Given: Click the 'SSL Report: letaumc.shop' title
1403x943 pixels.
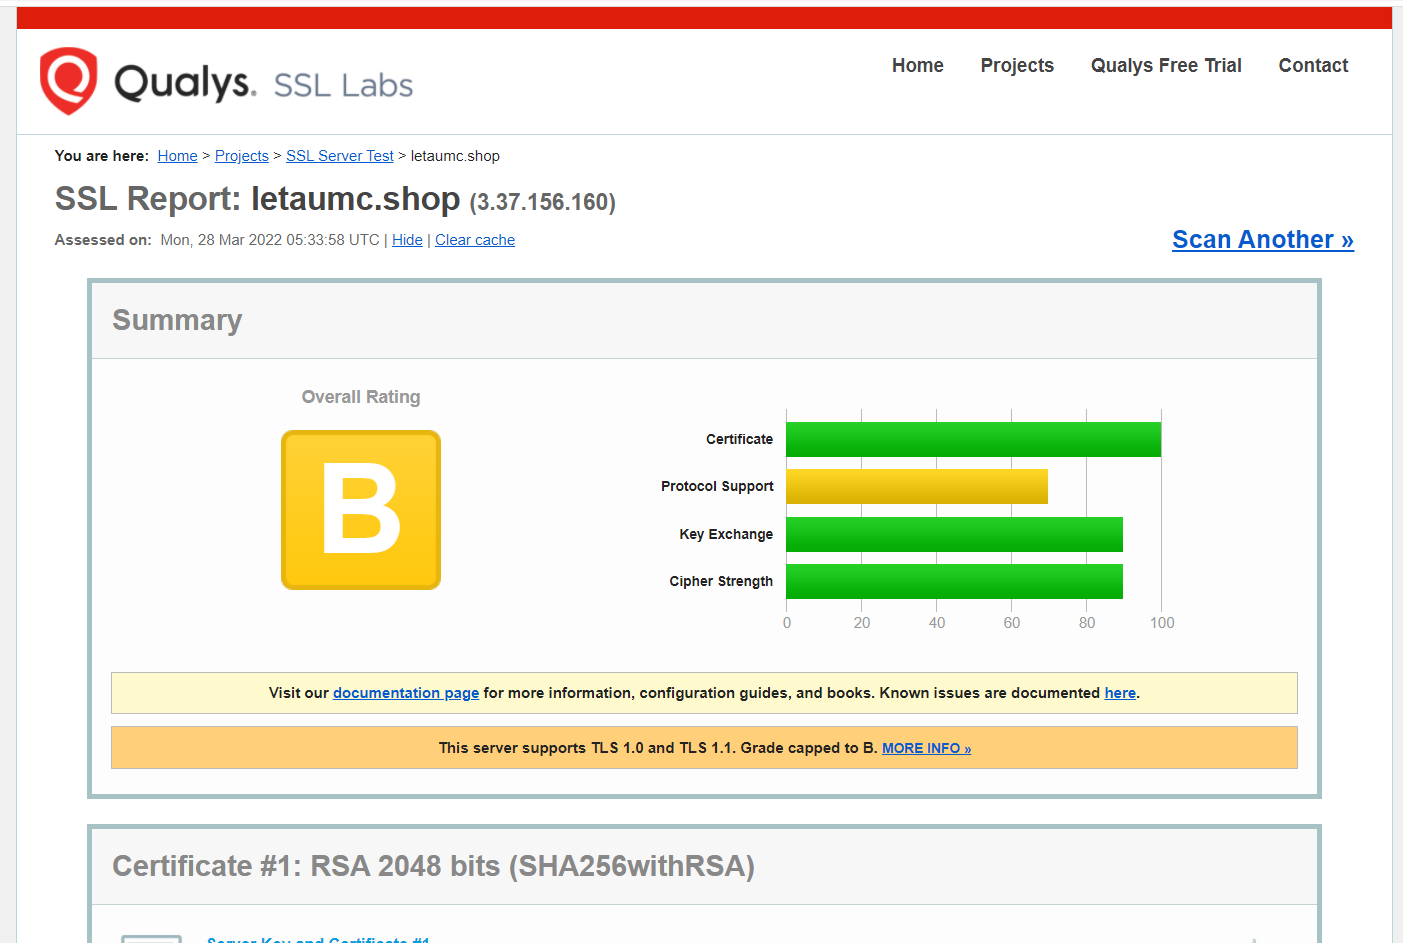Looking at the screenshot, I should click(x=257, y=199).
